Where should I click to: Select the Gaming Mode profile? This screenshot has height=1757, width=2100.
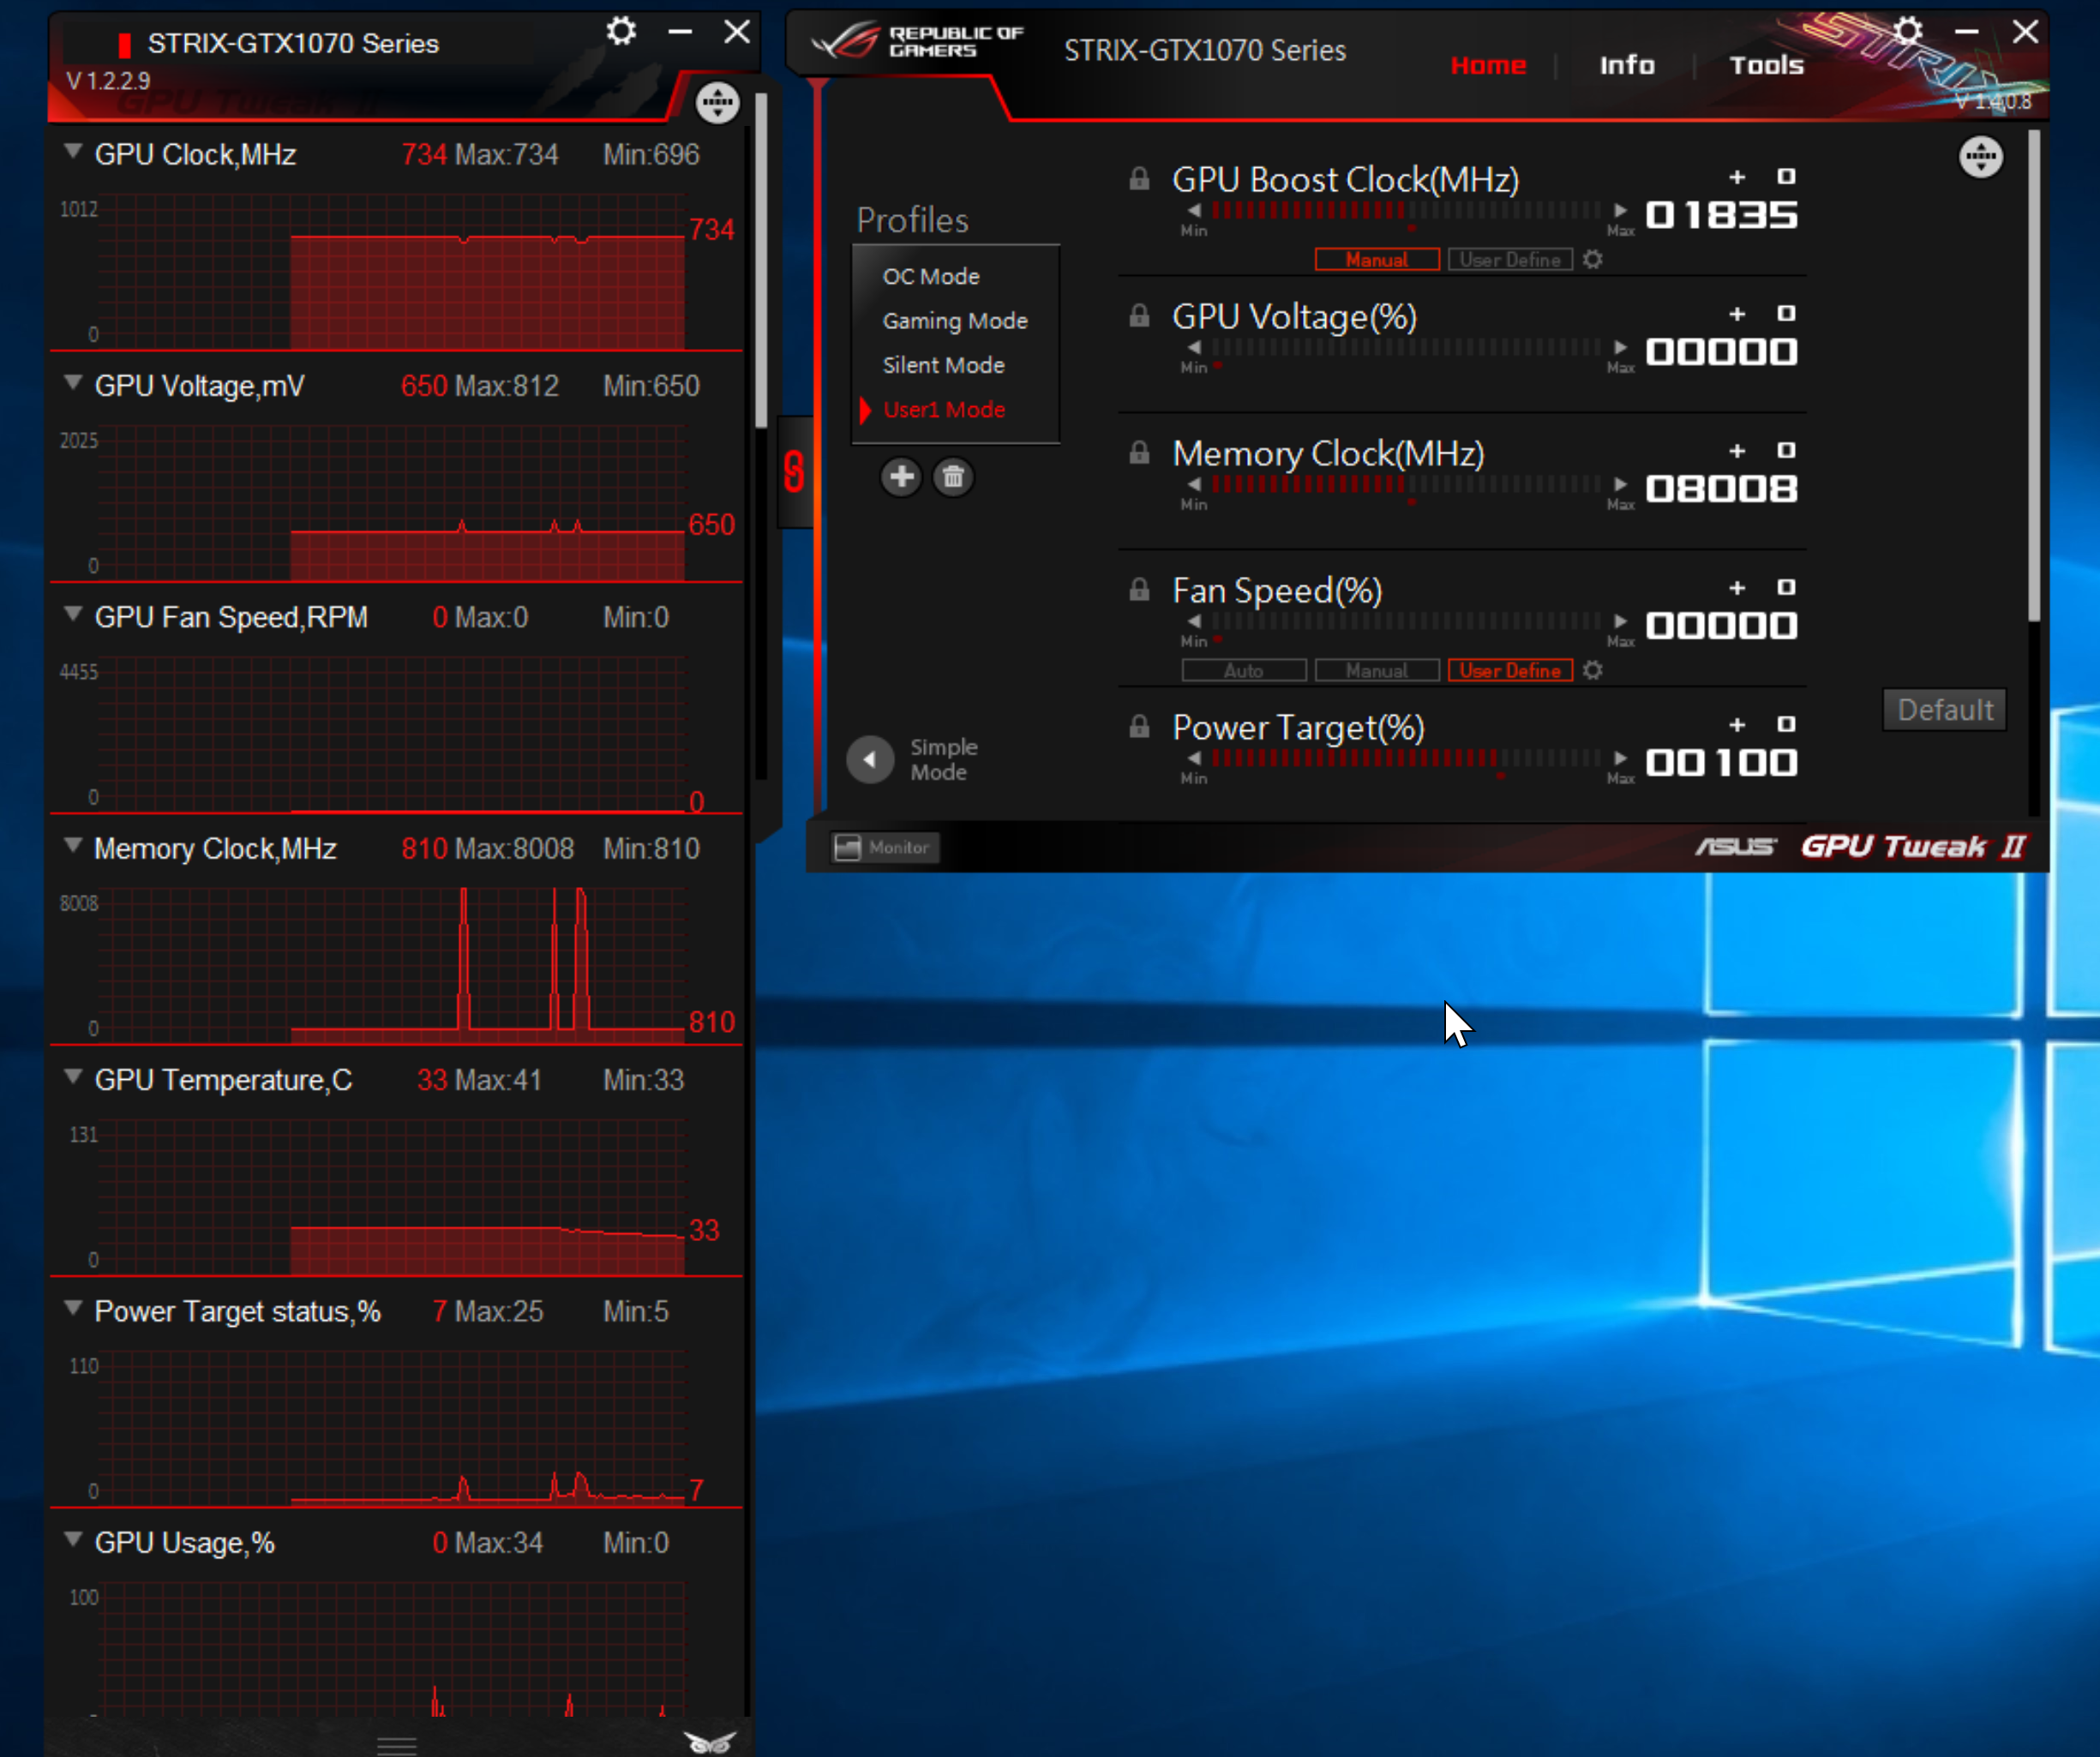coord(954,321)
